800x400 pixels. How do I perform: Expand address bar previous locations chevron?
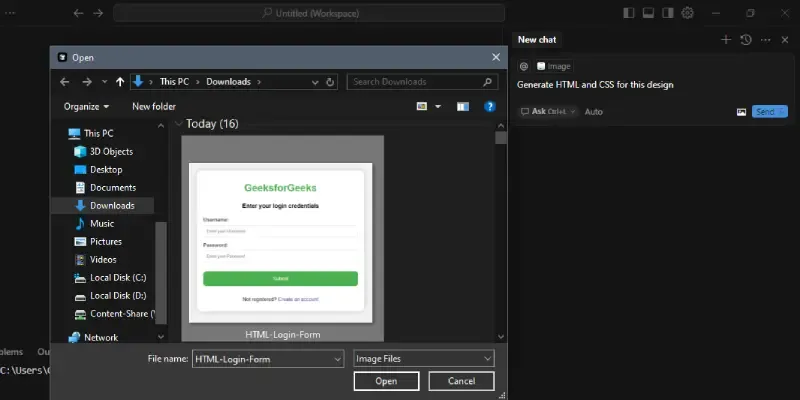point(315,82)
